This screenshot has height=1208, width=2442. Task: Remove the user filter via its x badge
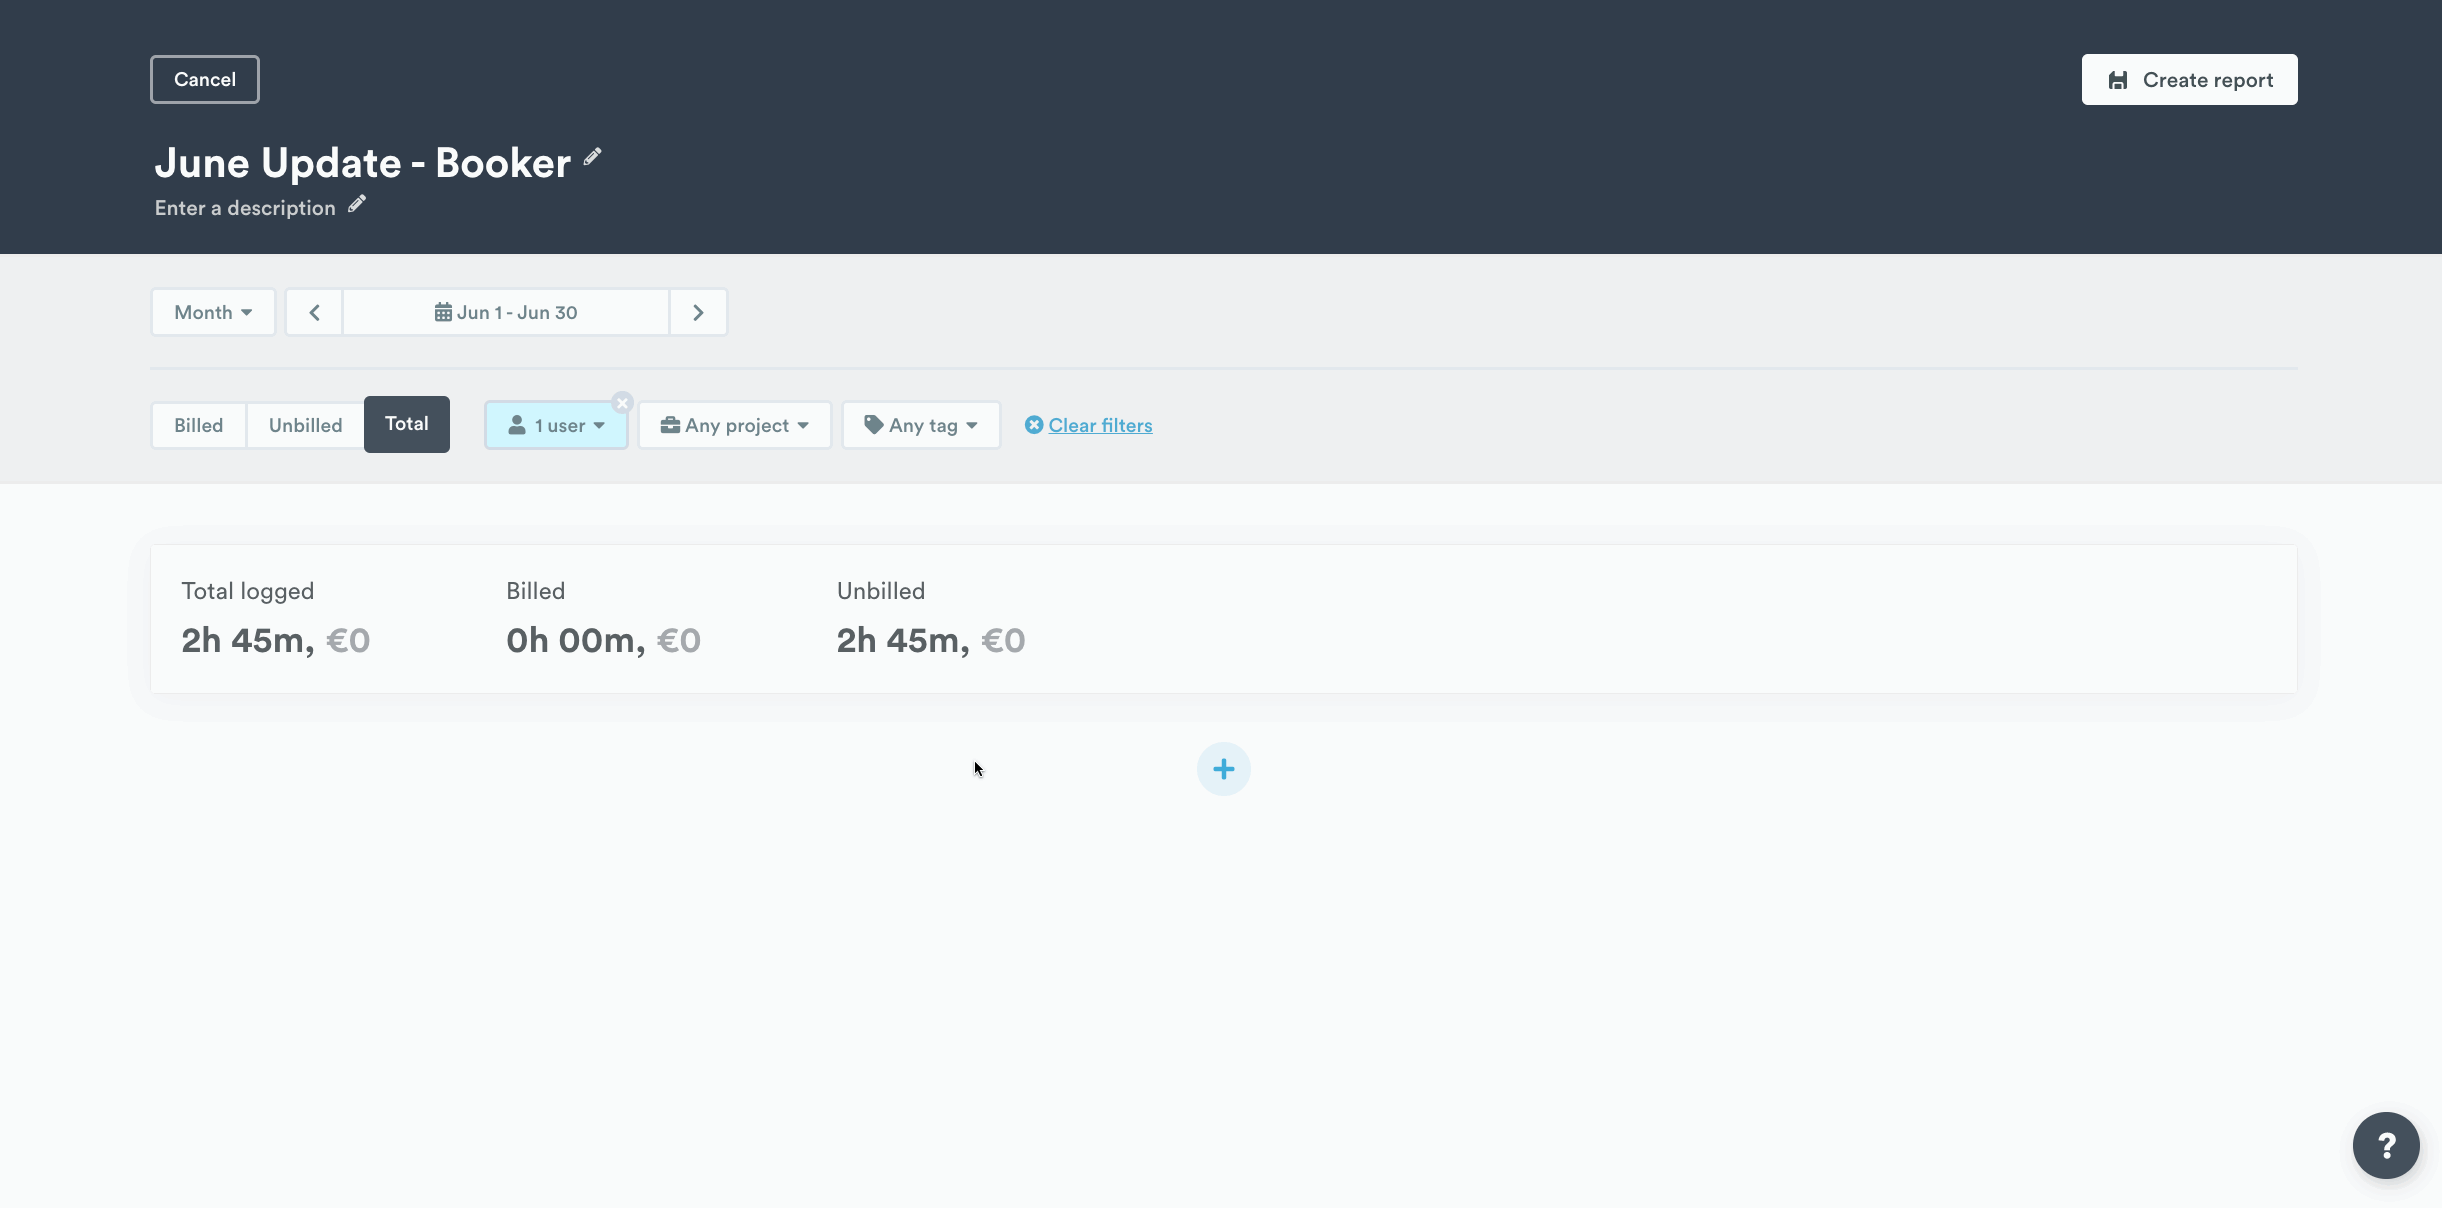[623, 402]
